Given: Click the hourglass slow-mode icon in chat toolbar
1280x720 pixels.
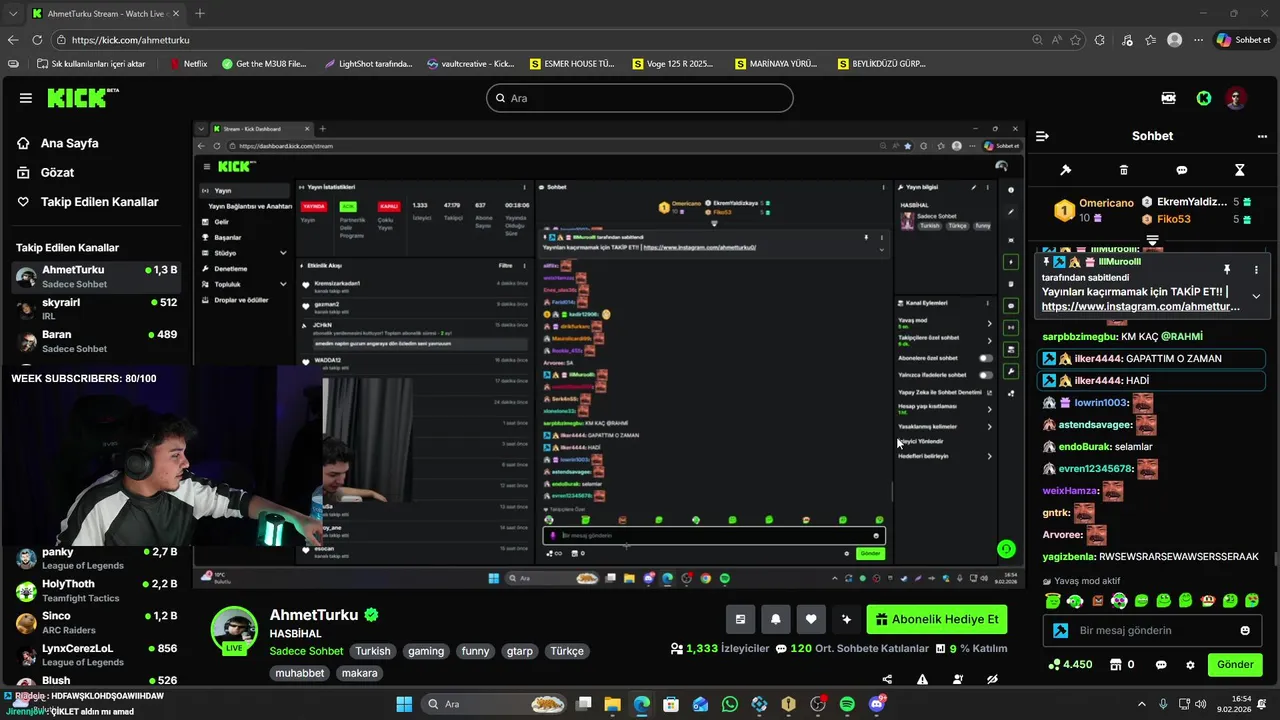Looking at the screenshot, I should pos(1240,170).
